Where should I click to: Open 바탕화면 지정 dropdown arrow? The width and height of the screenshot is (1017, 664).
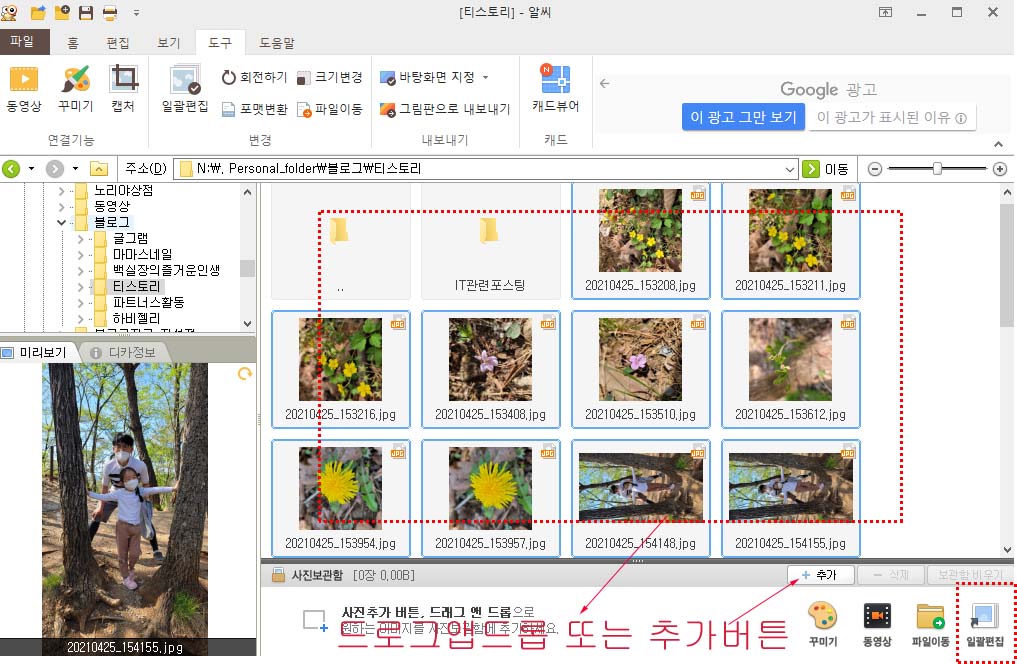click(x=485, y=77)
